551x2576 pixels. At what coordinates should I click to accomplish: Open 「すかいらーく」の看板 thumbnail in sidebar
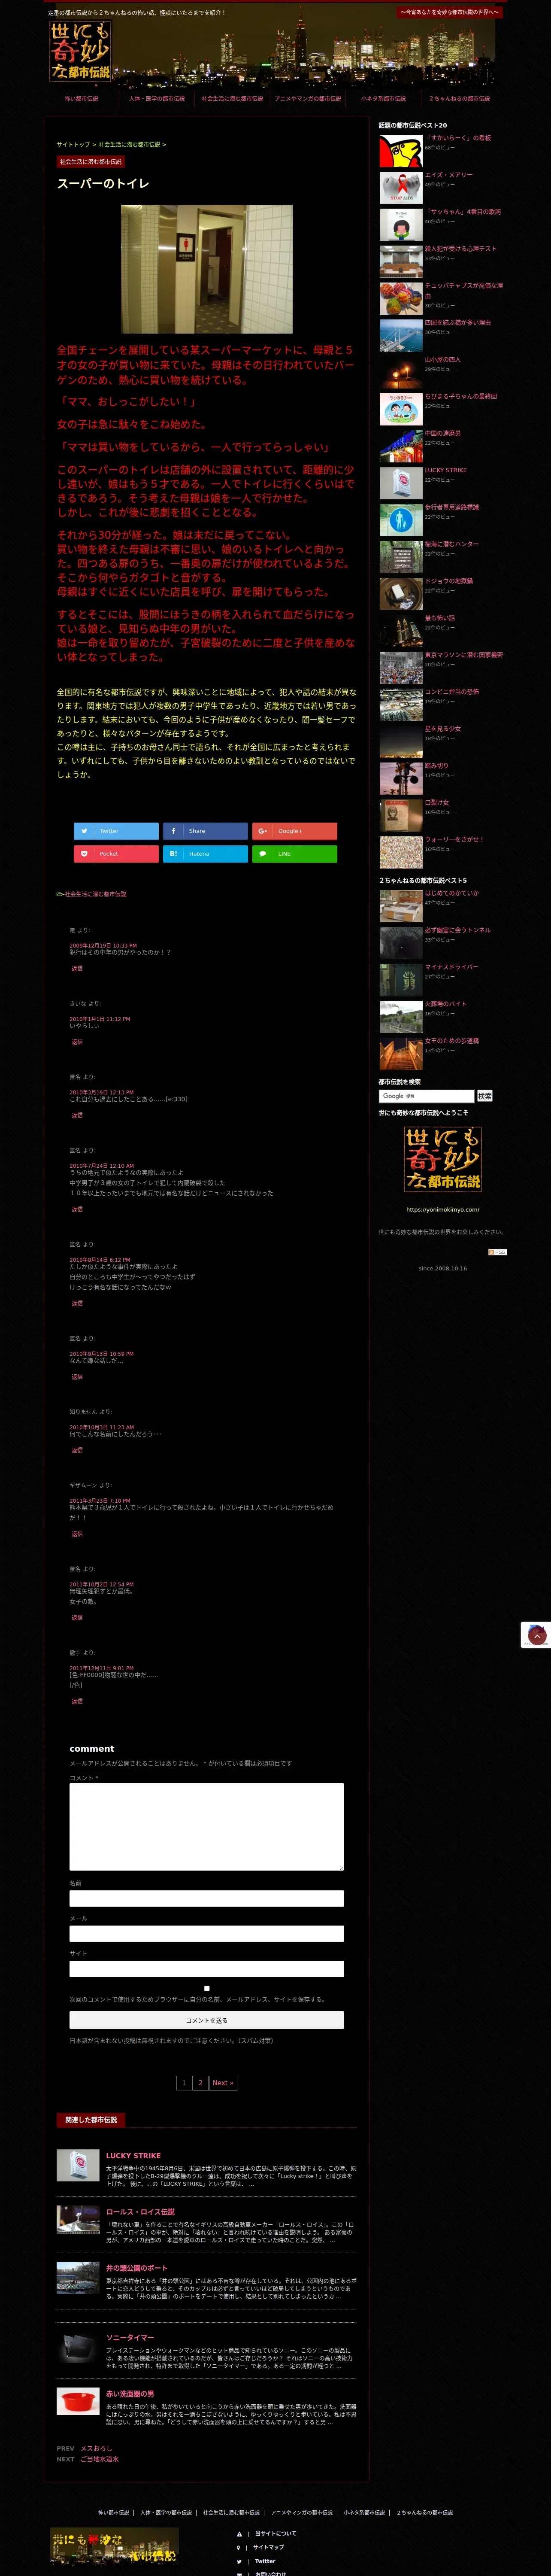click(401, 151)
